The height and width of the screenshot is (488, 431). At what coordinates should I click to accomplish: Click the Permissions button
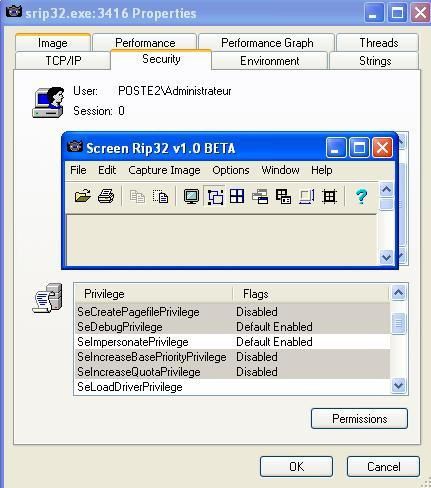359,419
